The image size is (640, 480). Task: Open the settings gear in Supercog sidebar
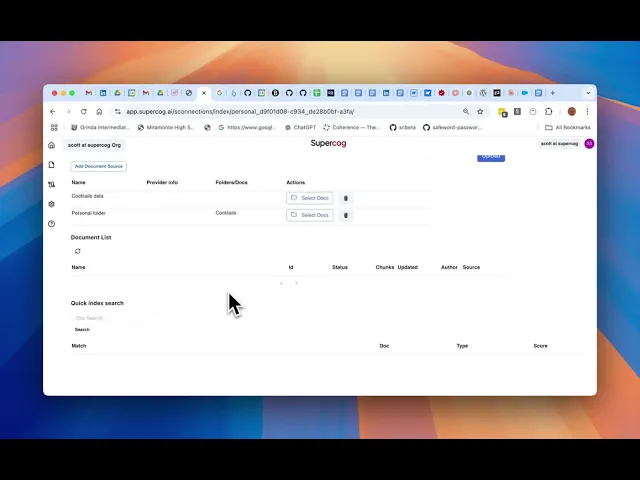[x=51, y=204]
